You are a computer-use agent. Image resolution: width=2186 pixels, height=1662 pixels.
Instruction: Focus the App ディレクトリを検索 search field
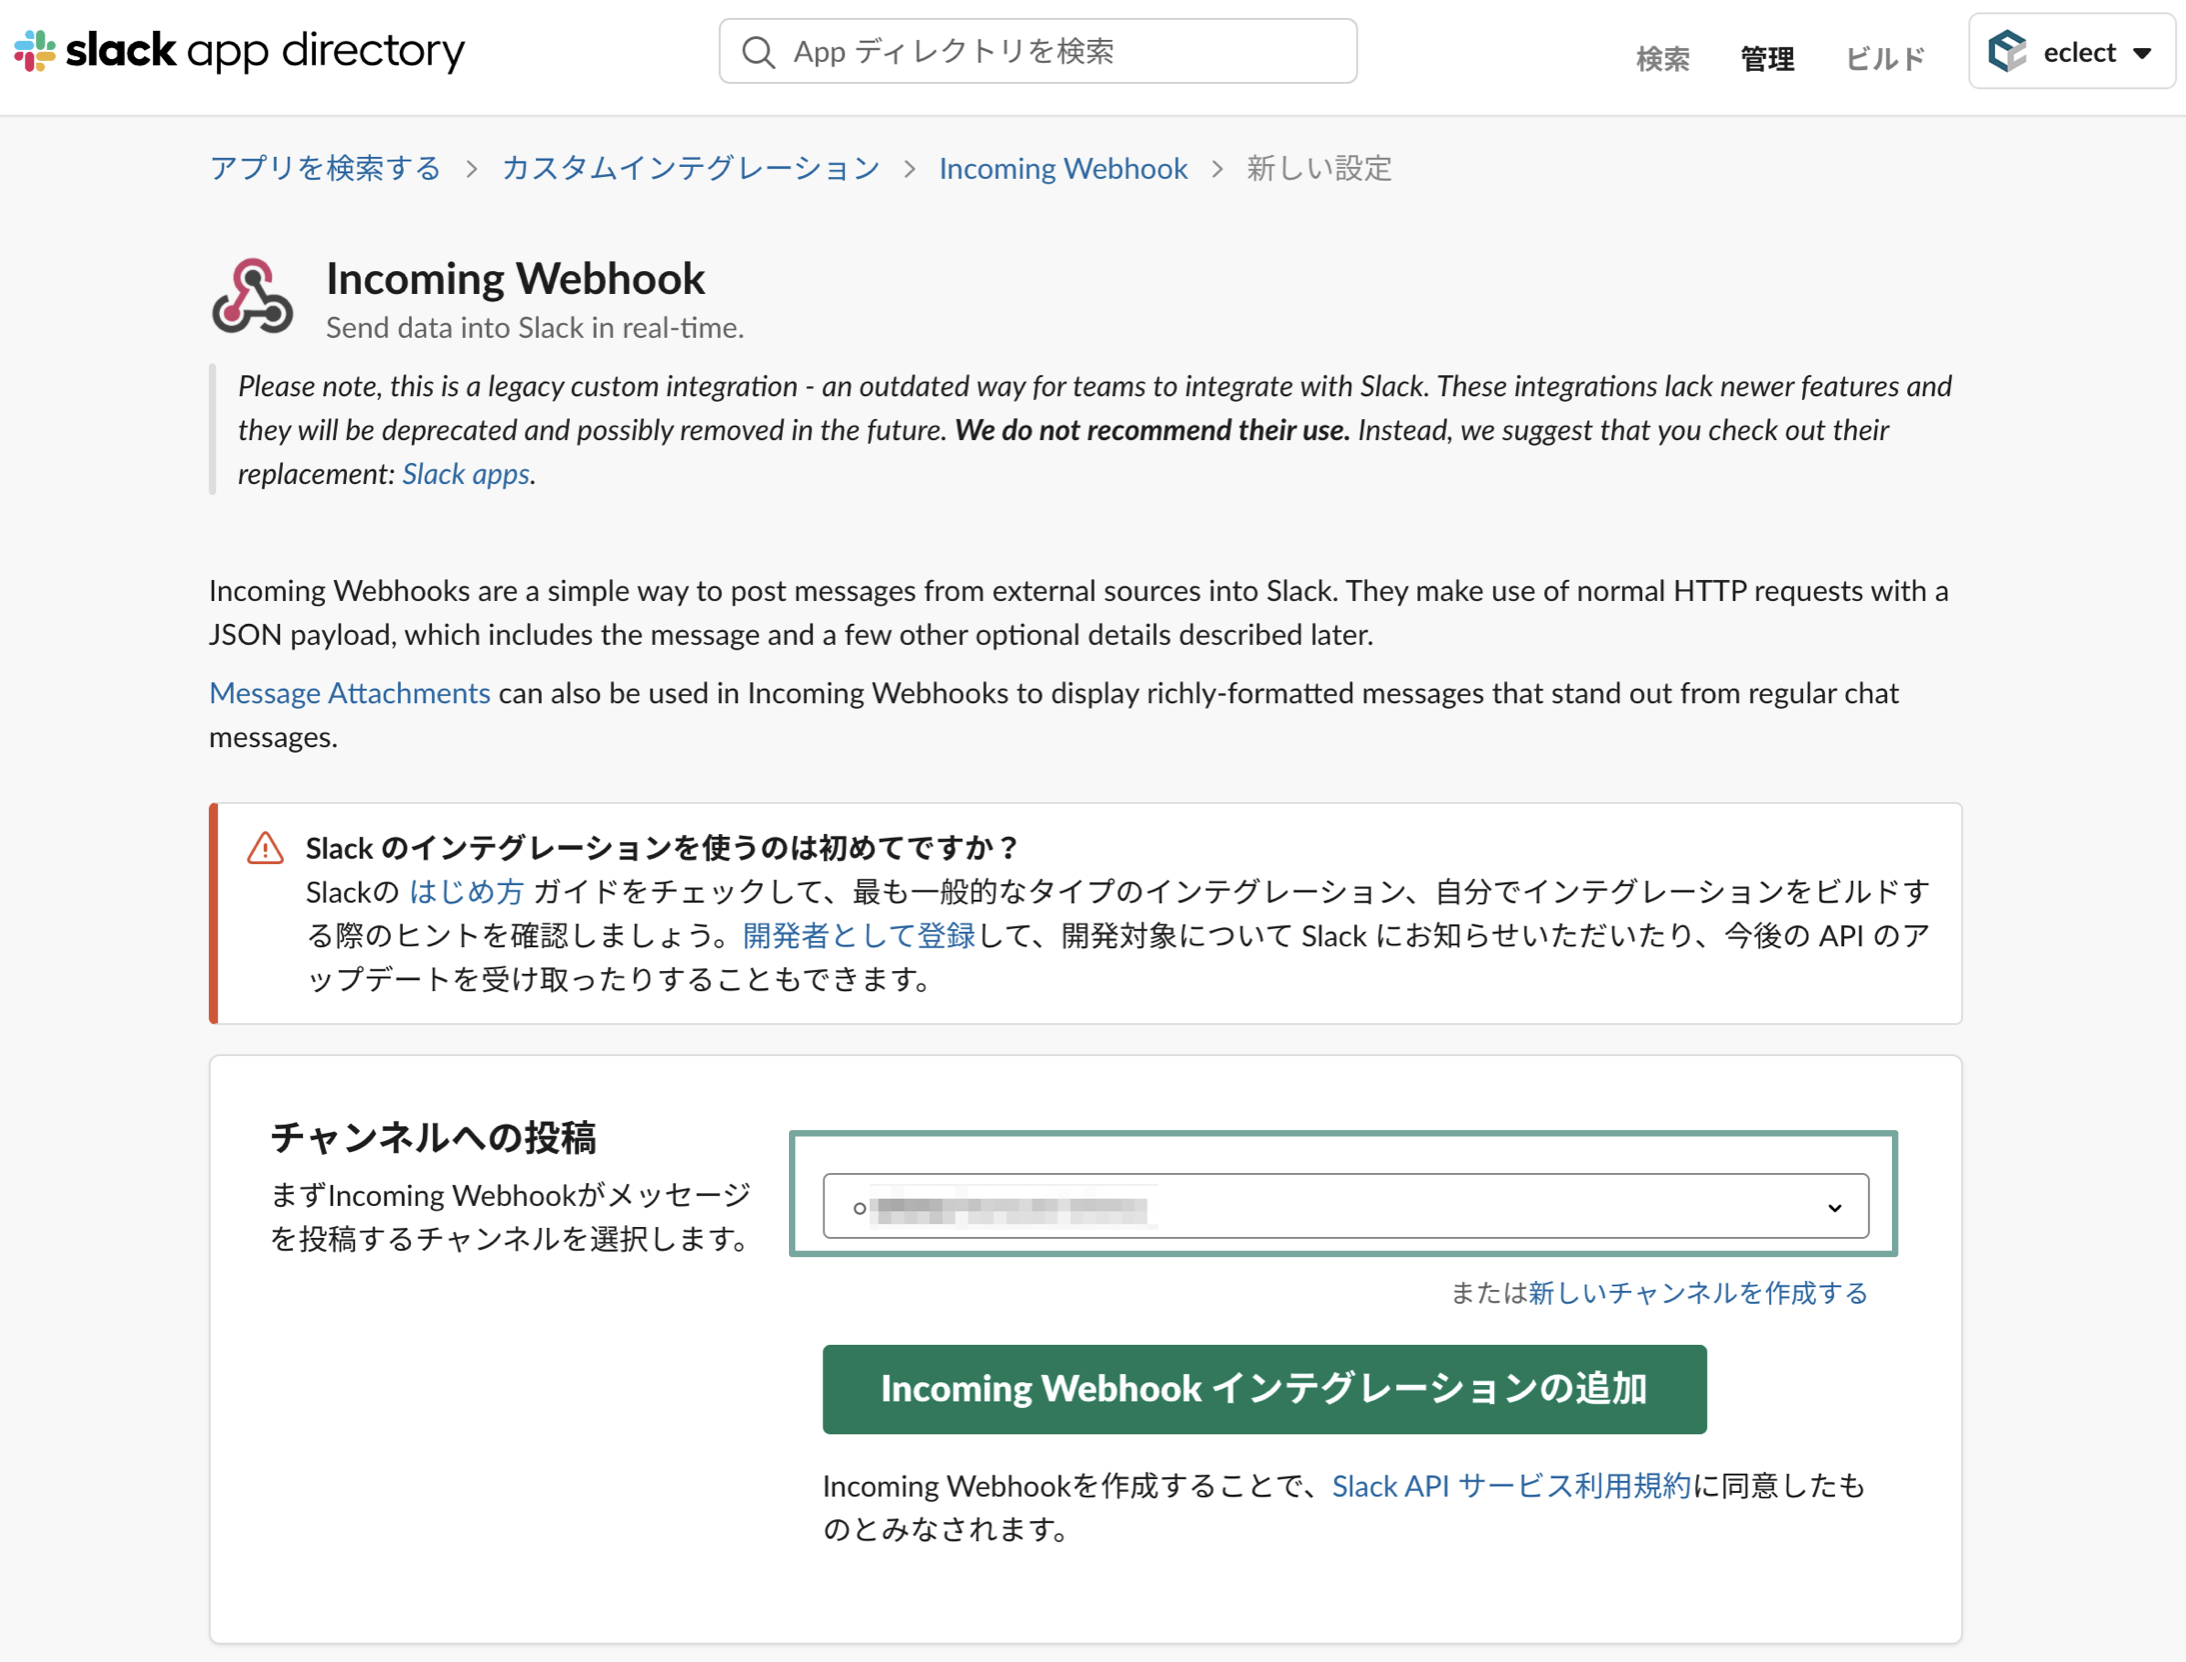tap(1038, 51)
